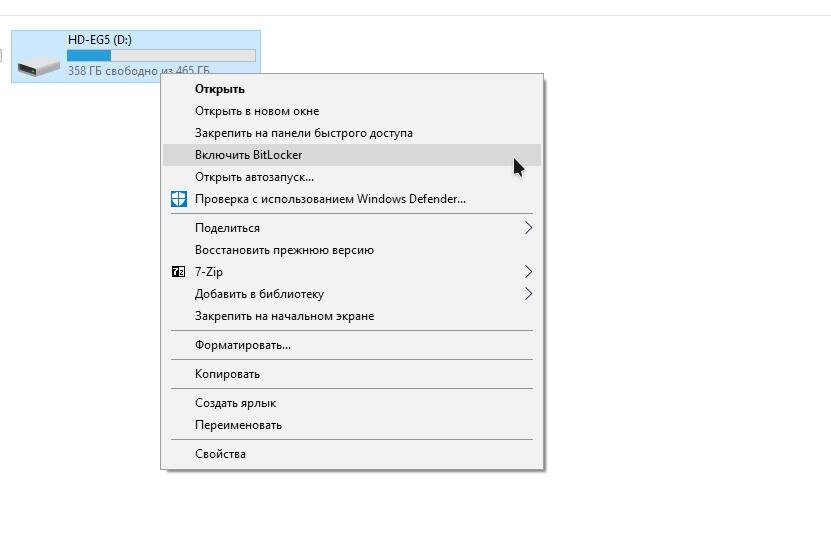Choose Восстановить прежнюю версию

352,250
